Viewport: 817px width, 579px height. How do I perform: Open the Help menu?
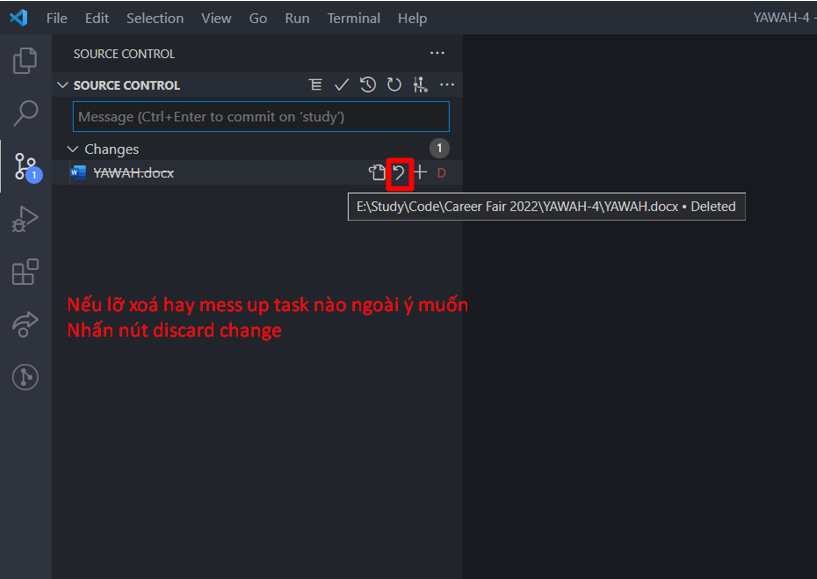[412, 18]
